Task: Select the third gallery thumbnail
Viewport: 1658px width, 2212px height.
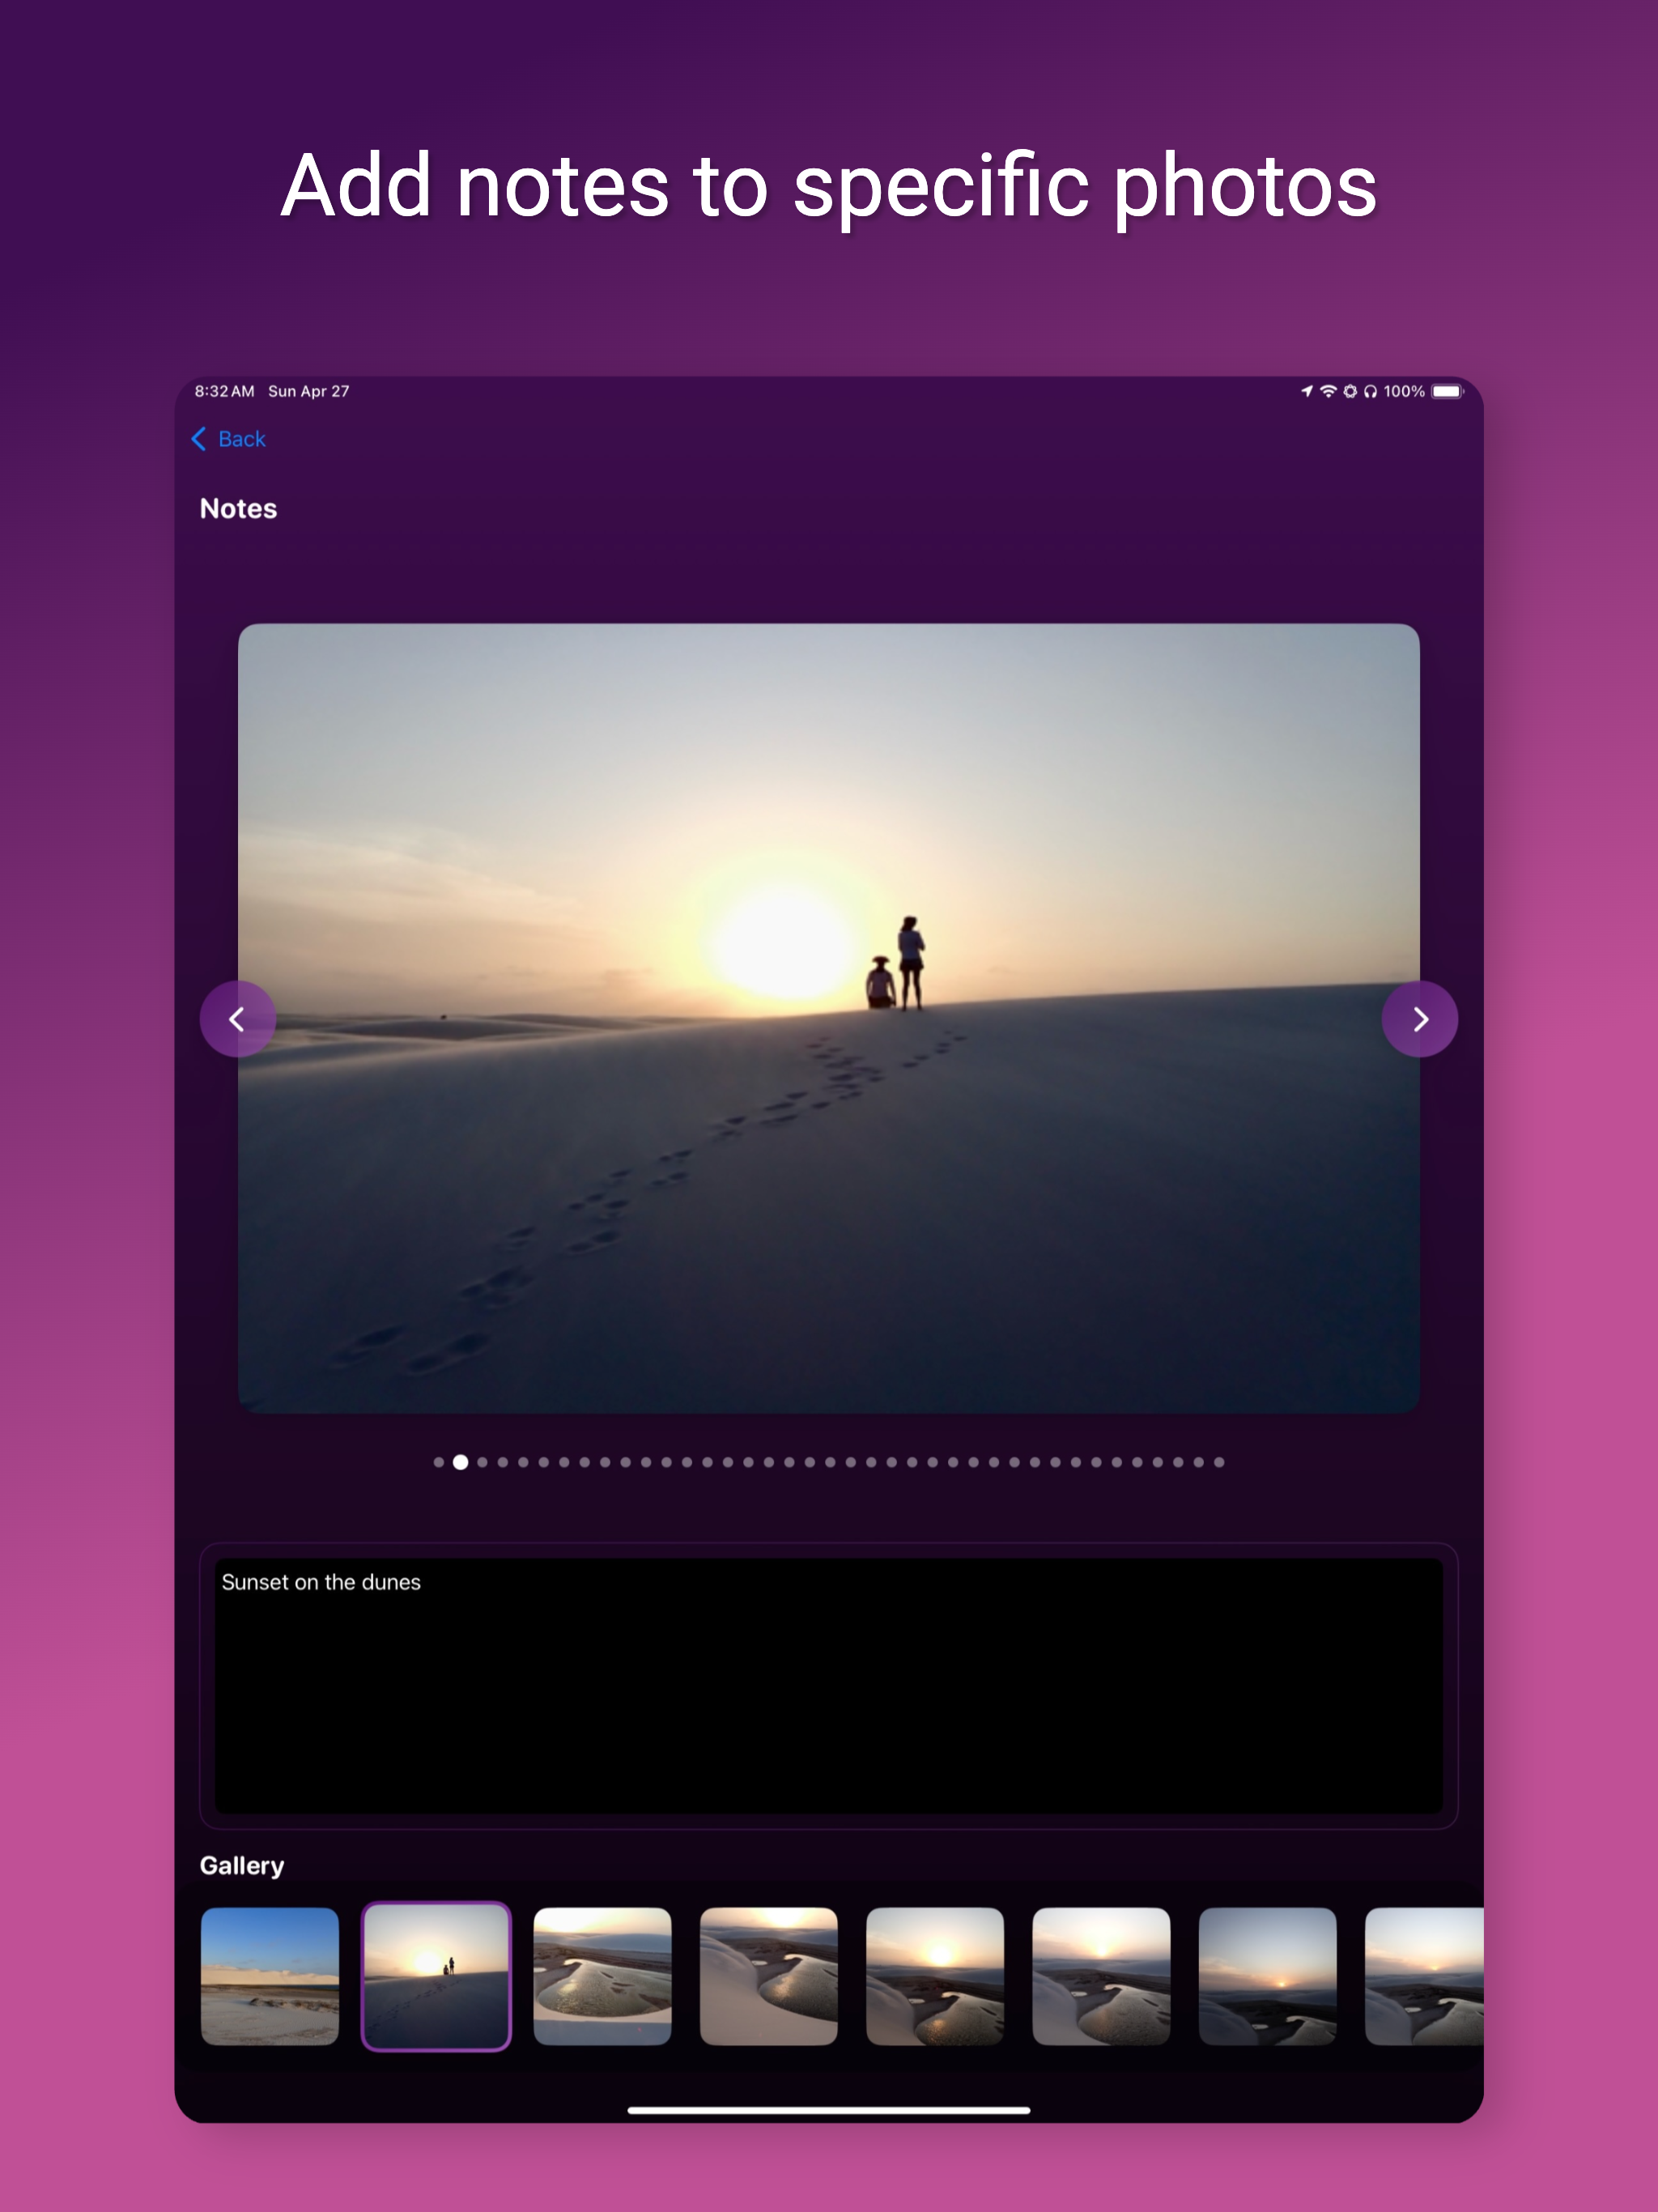Action: 602,1976
